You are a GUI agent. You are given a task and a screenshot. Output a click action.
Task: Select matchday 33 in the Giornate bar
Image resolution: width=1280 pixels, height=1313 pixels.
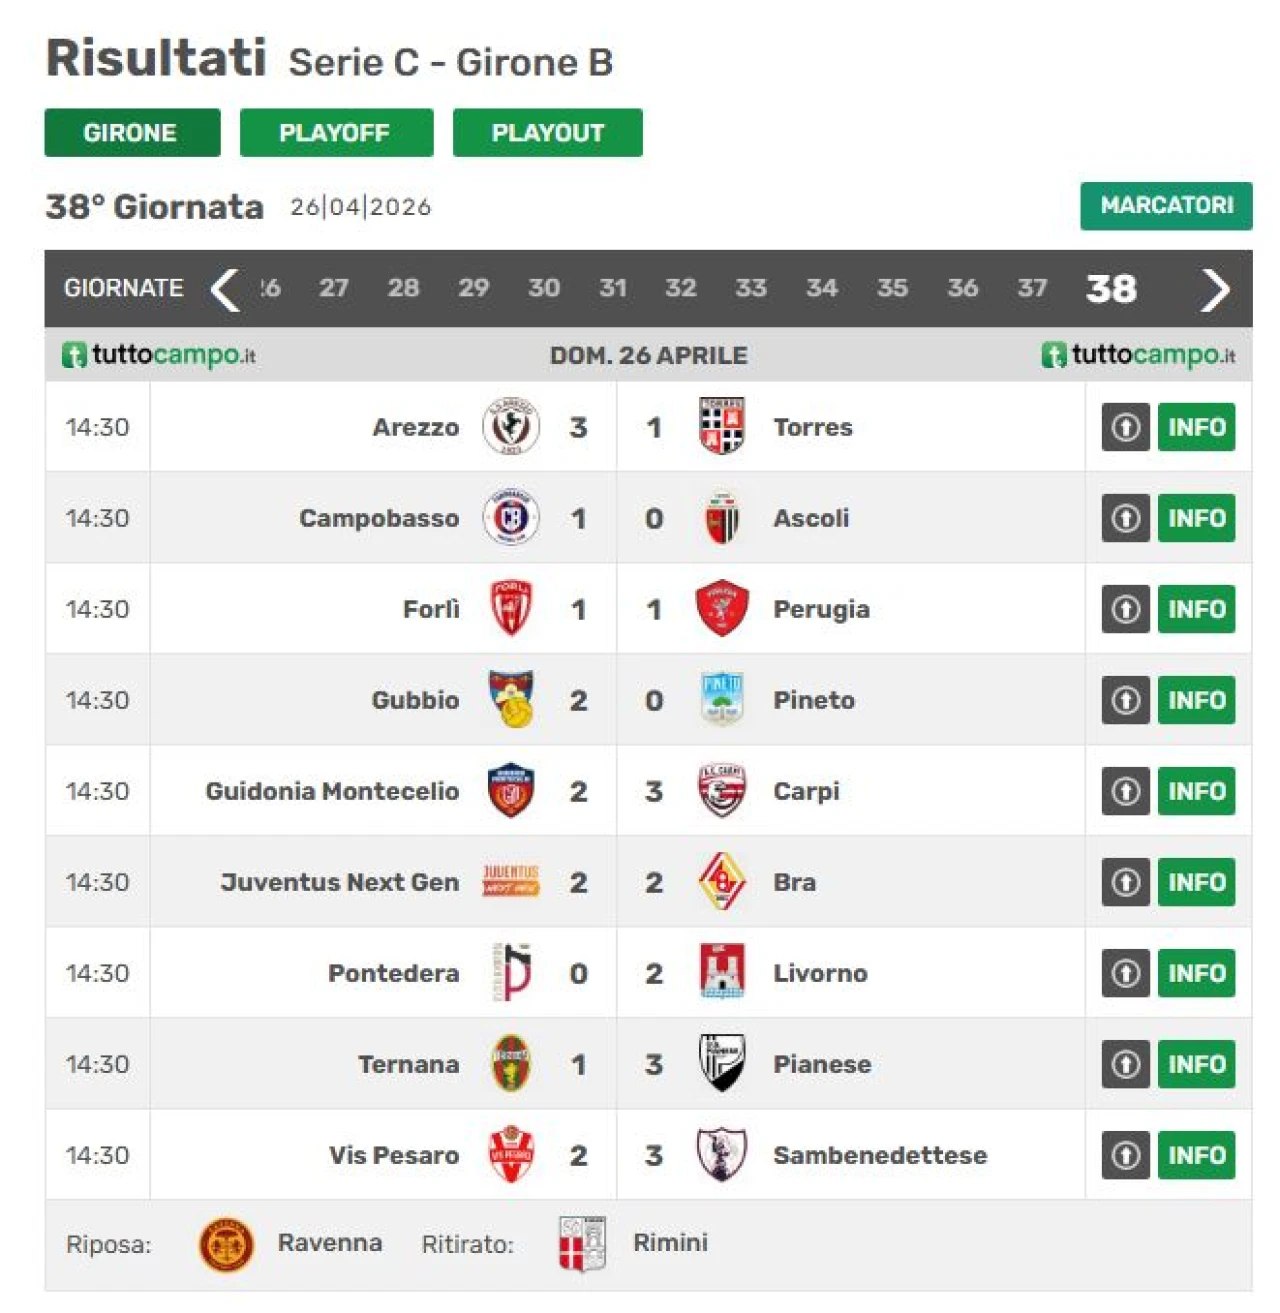point(750,289)
